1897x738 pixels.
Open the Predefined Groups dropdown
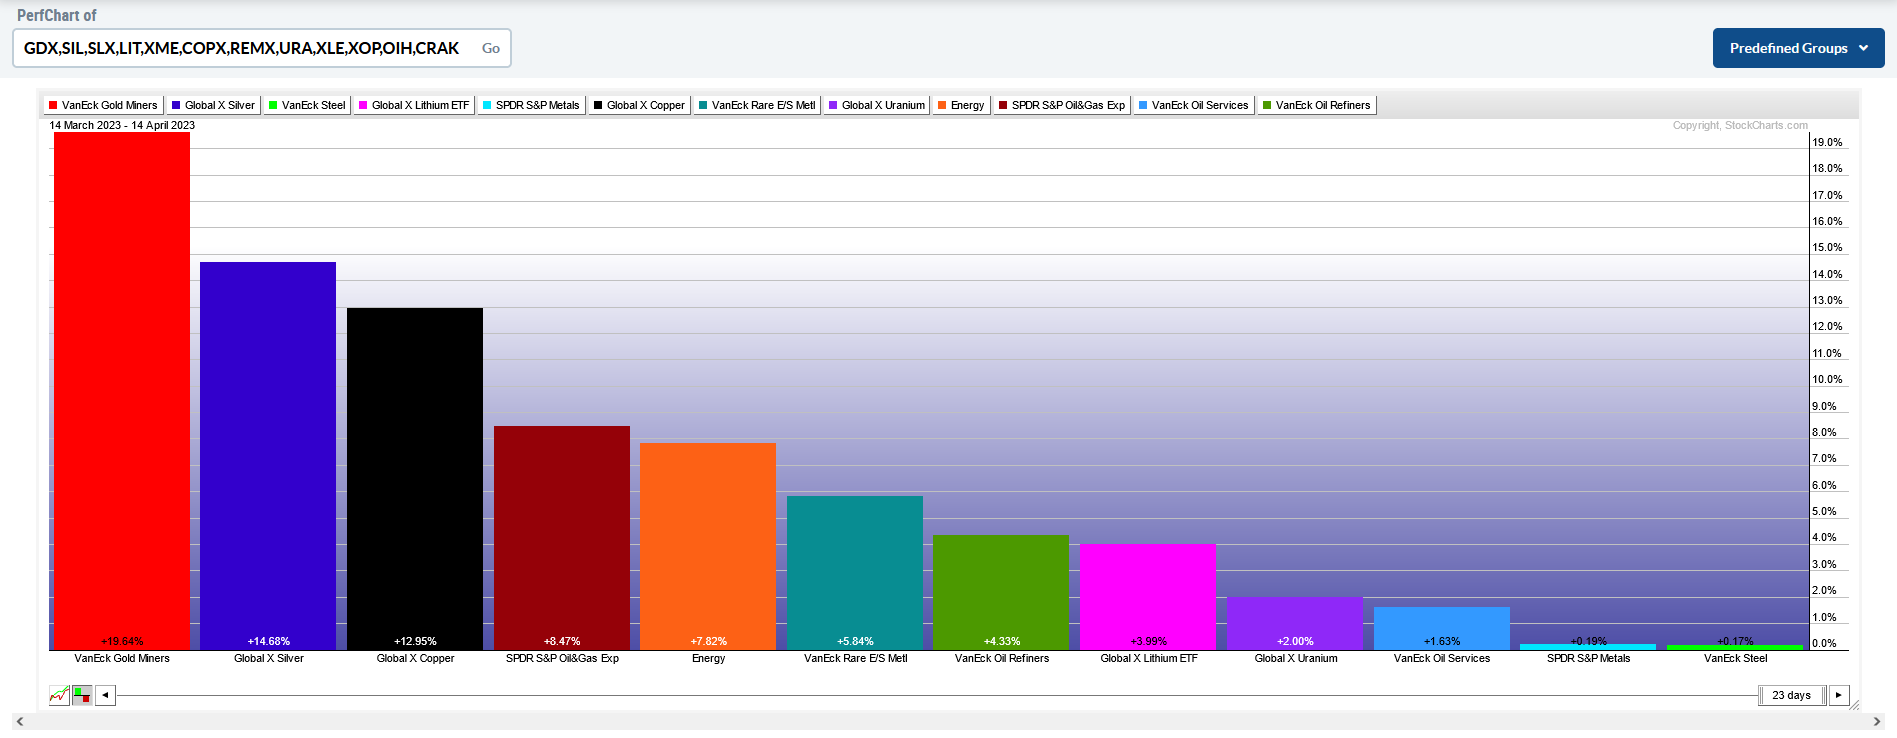coord(1798,48)
